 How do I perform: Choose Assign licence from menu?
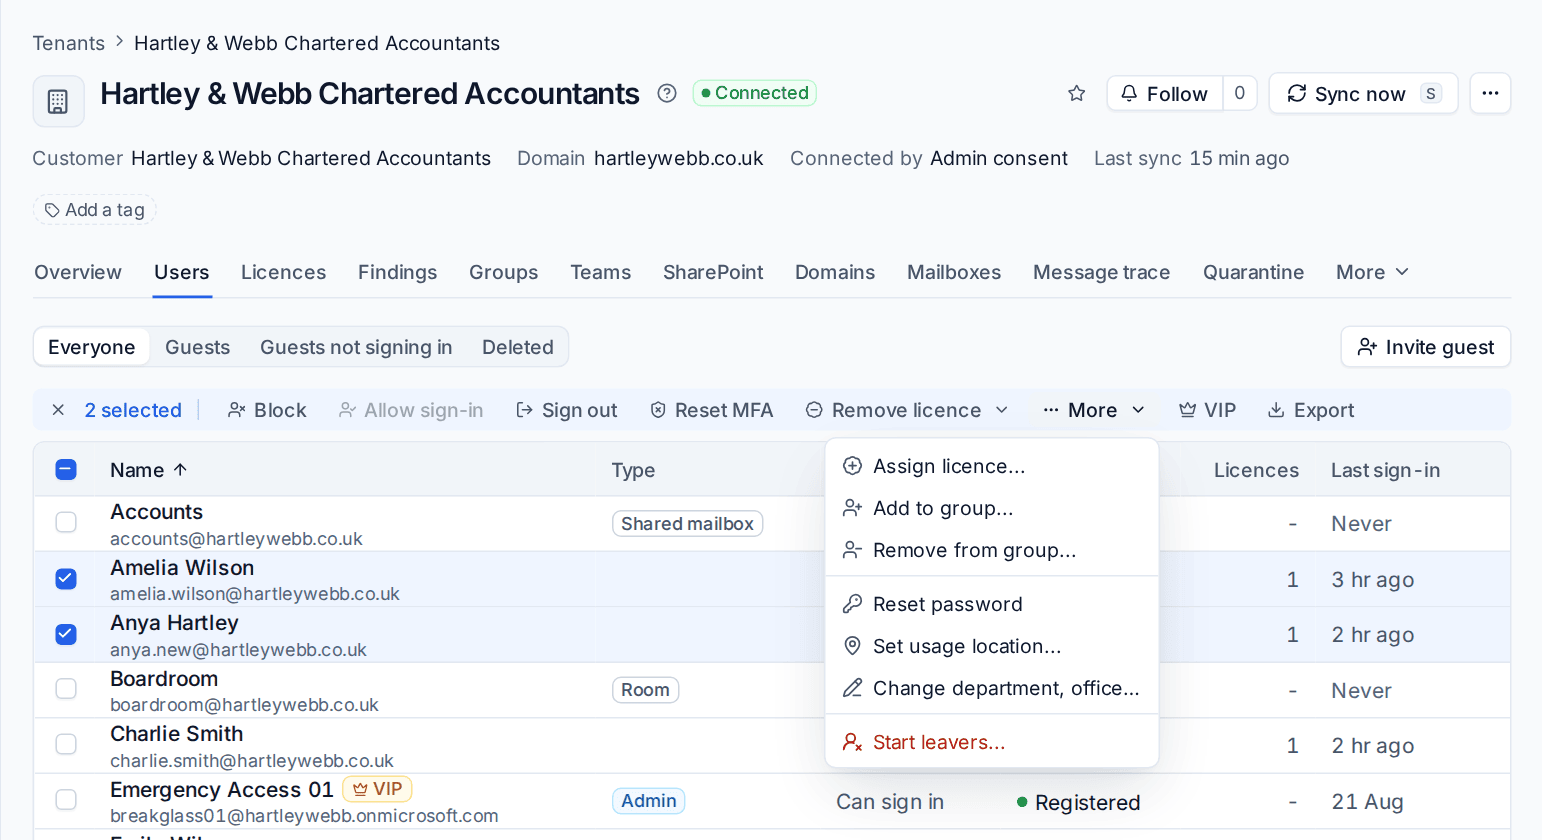point(992,466)
